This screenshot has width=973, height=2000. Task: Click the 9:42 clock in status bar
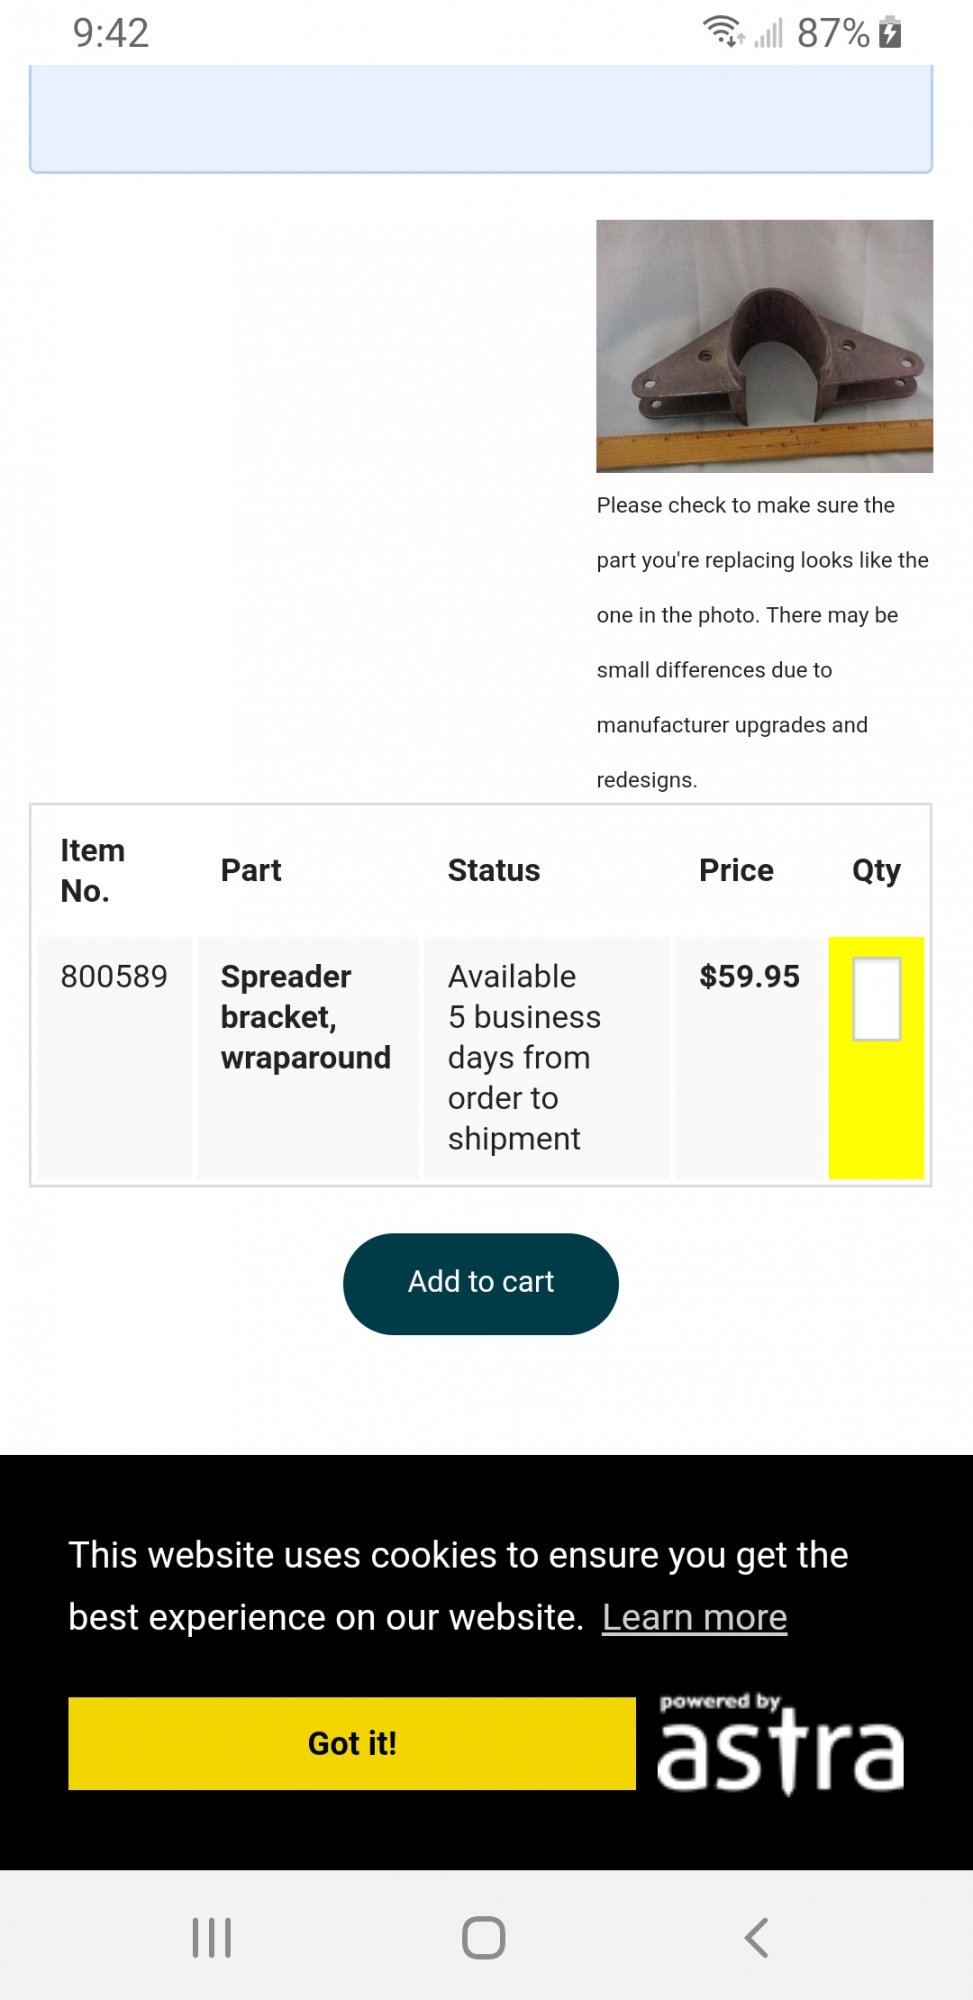click(111, 33)
